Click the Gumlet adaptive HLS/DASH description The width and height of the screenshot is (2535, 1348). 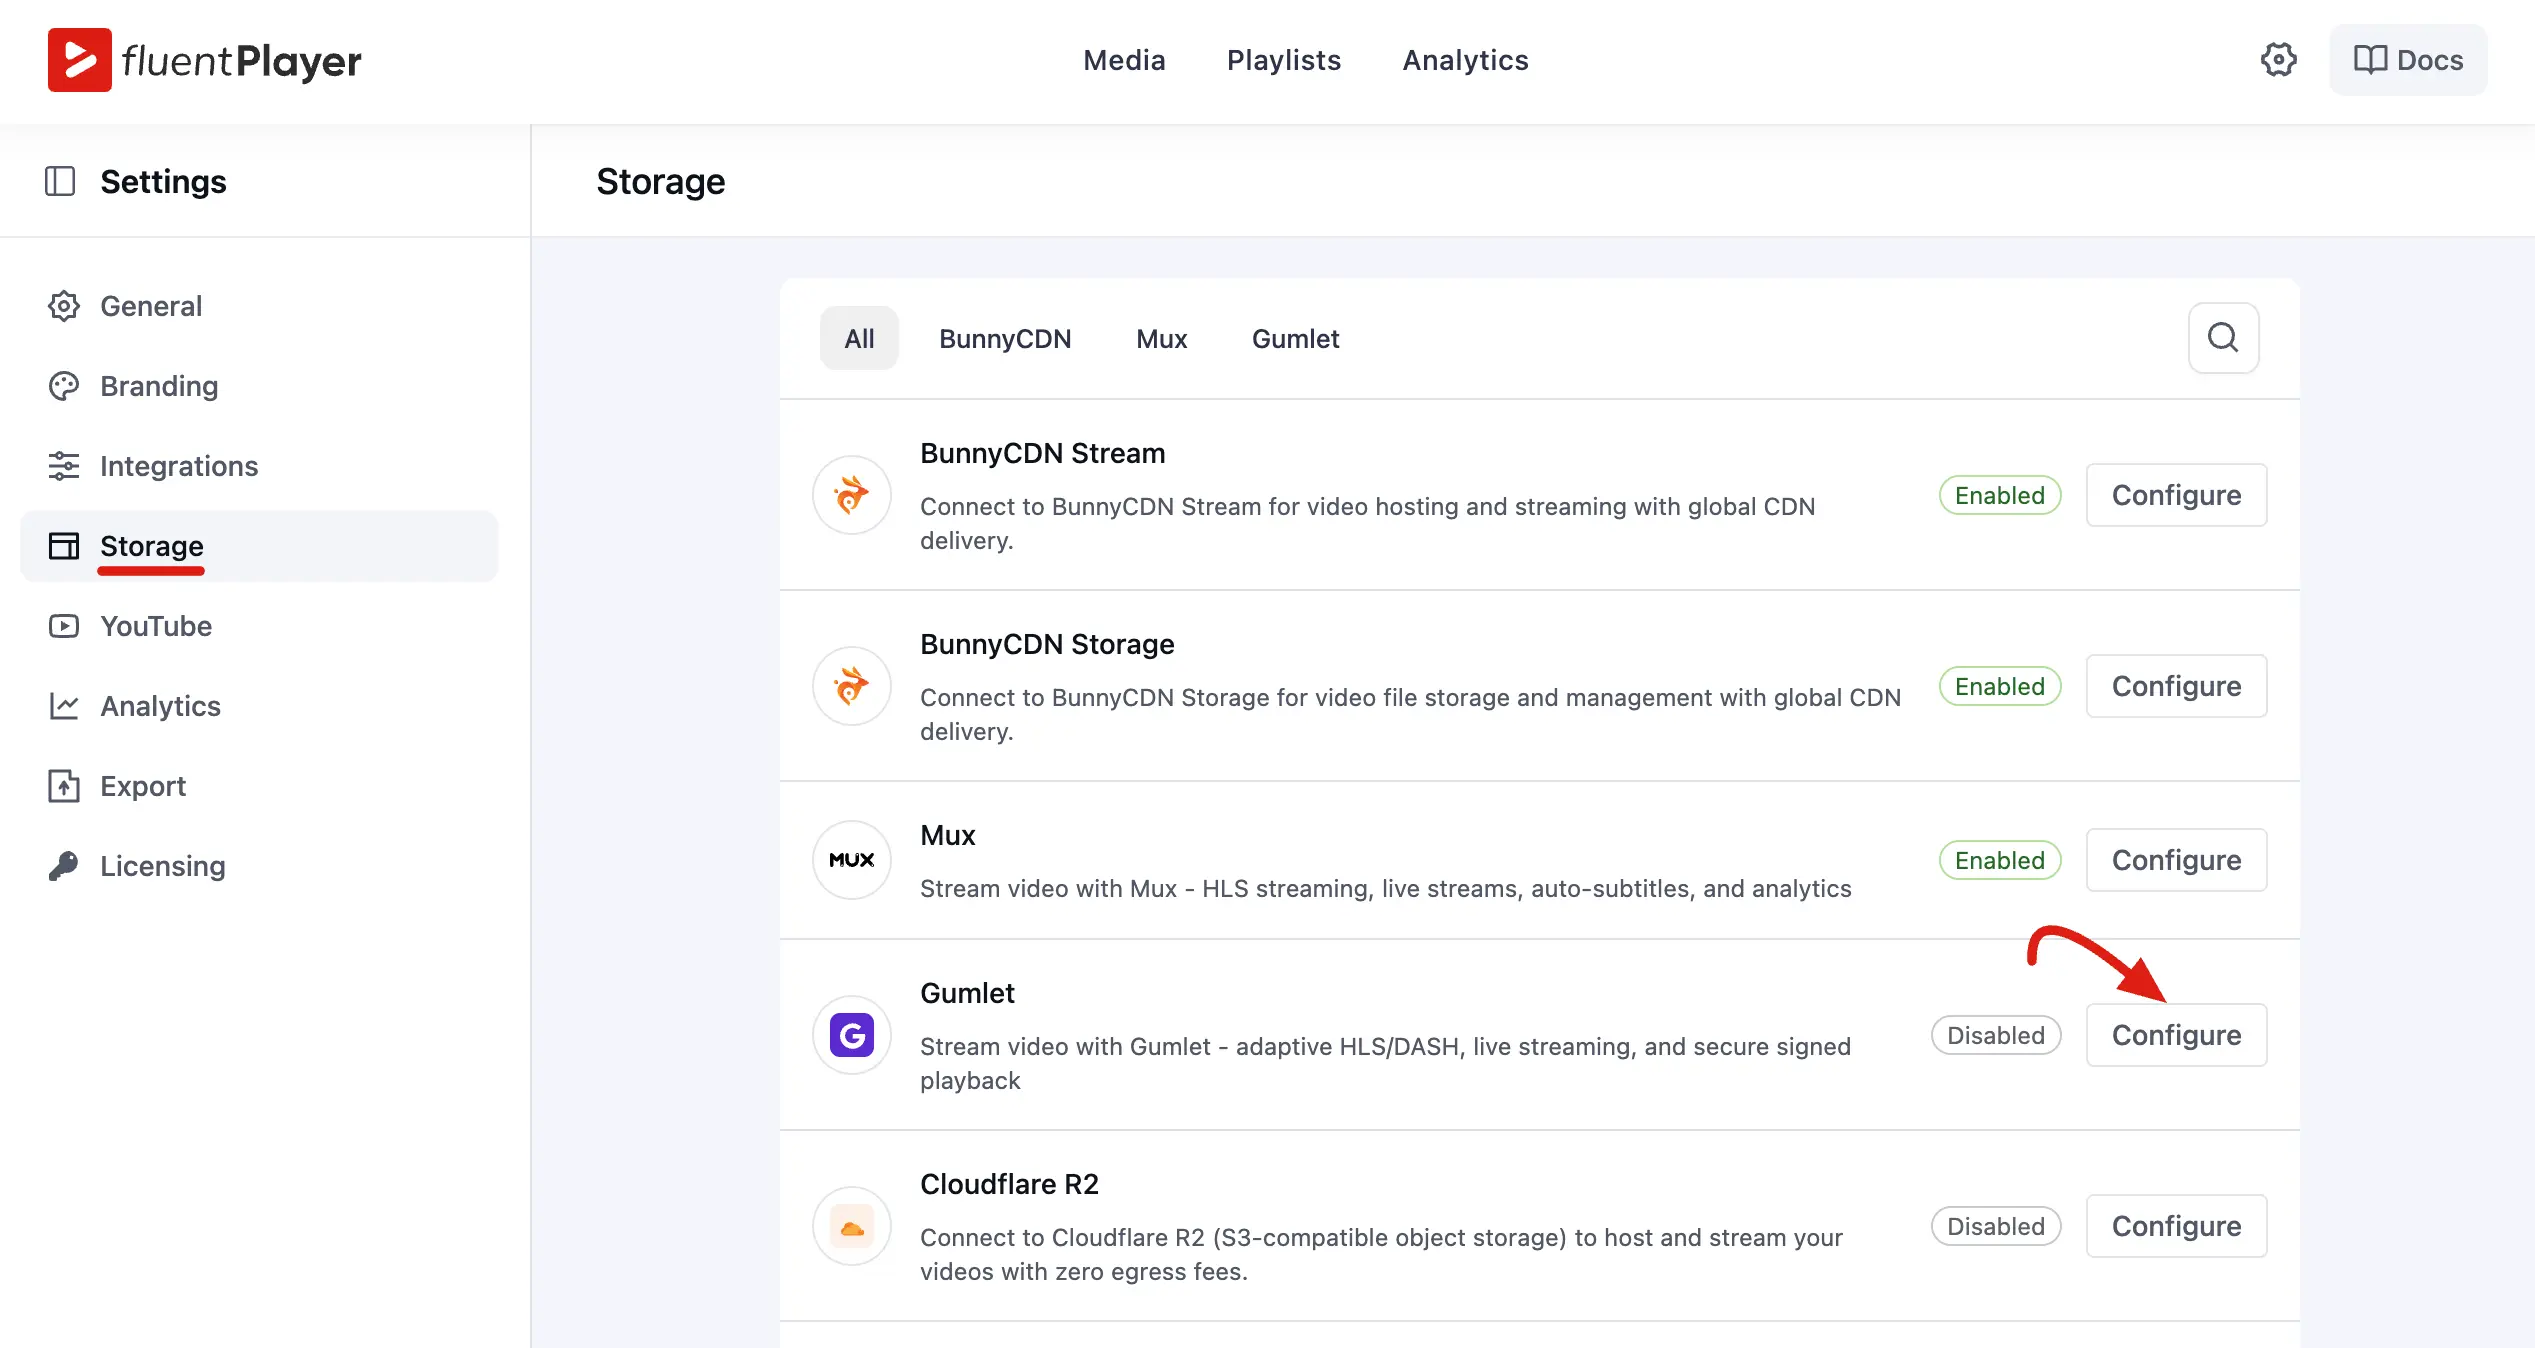[x=1385, y=1063]
